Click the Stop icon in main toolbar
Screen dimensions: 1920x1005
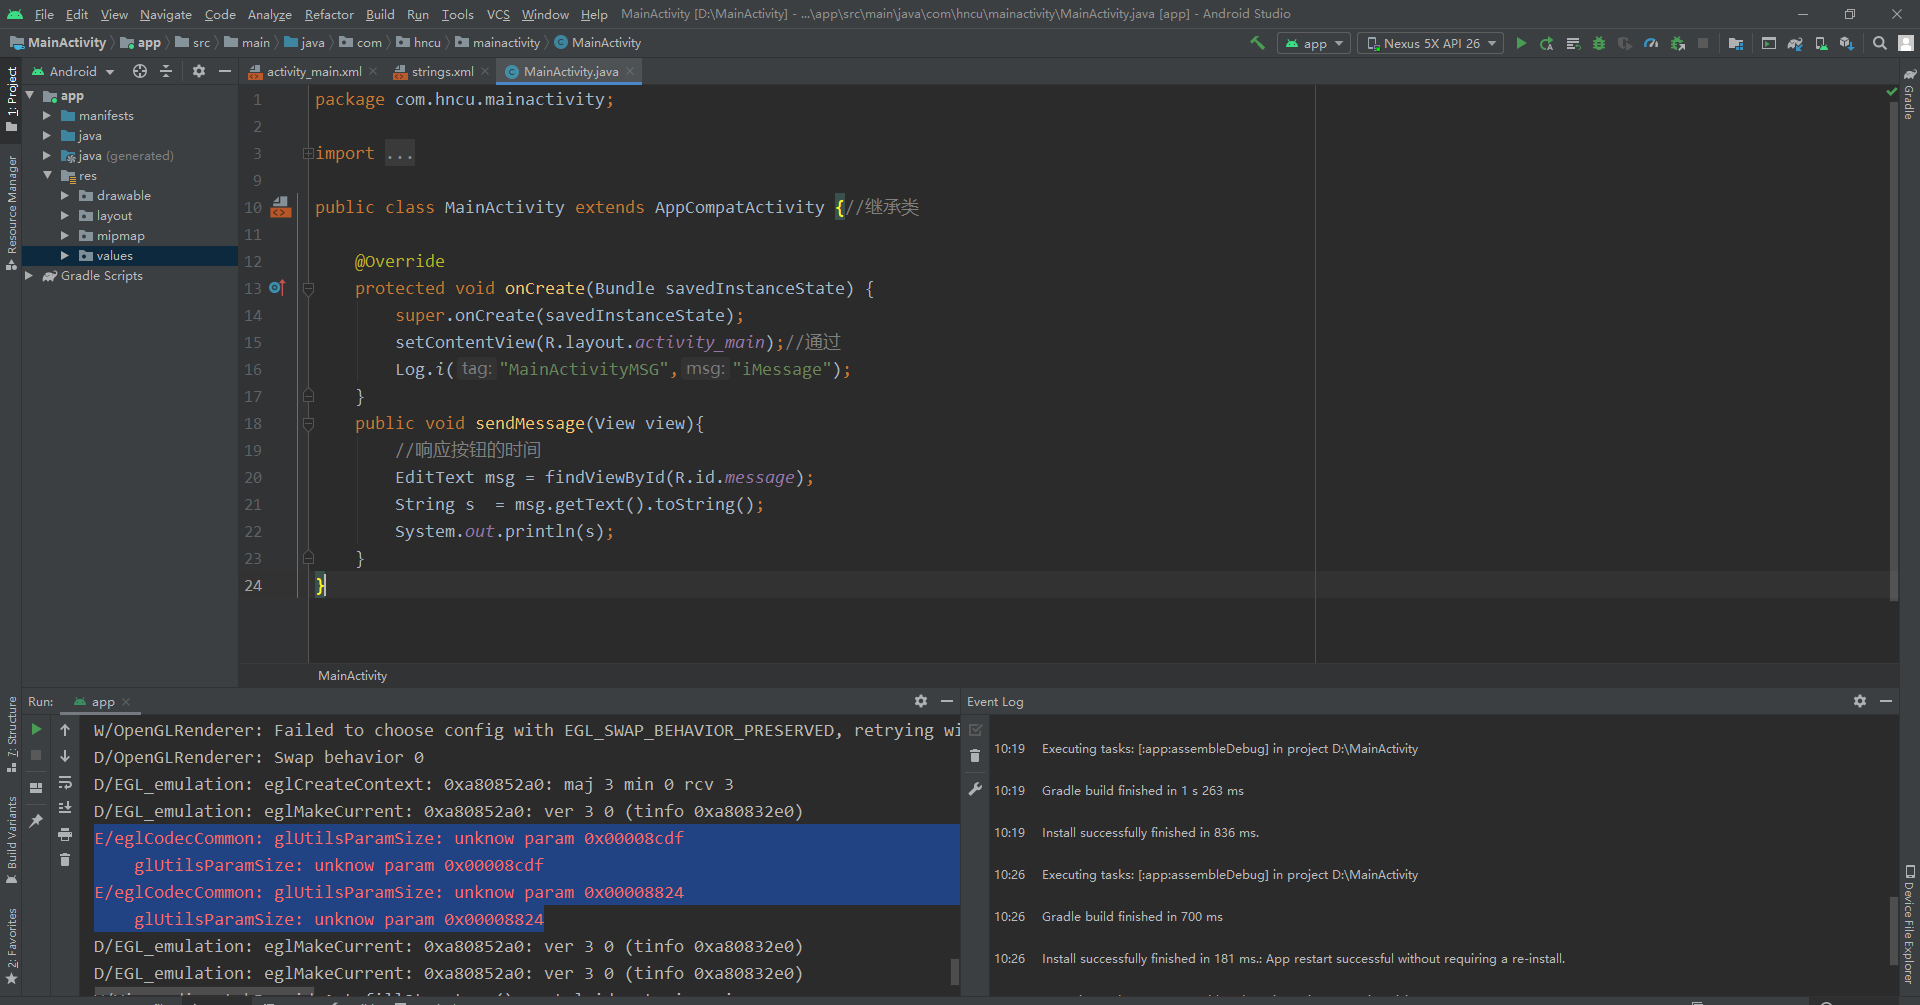click(x=1703, y=43)
